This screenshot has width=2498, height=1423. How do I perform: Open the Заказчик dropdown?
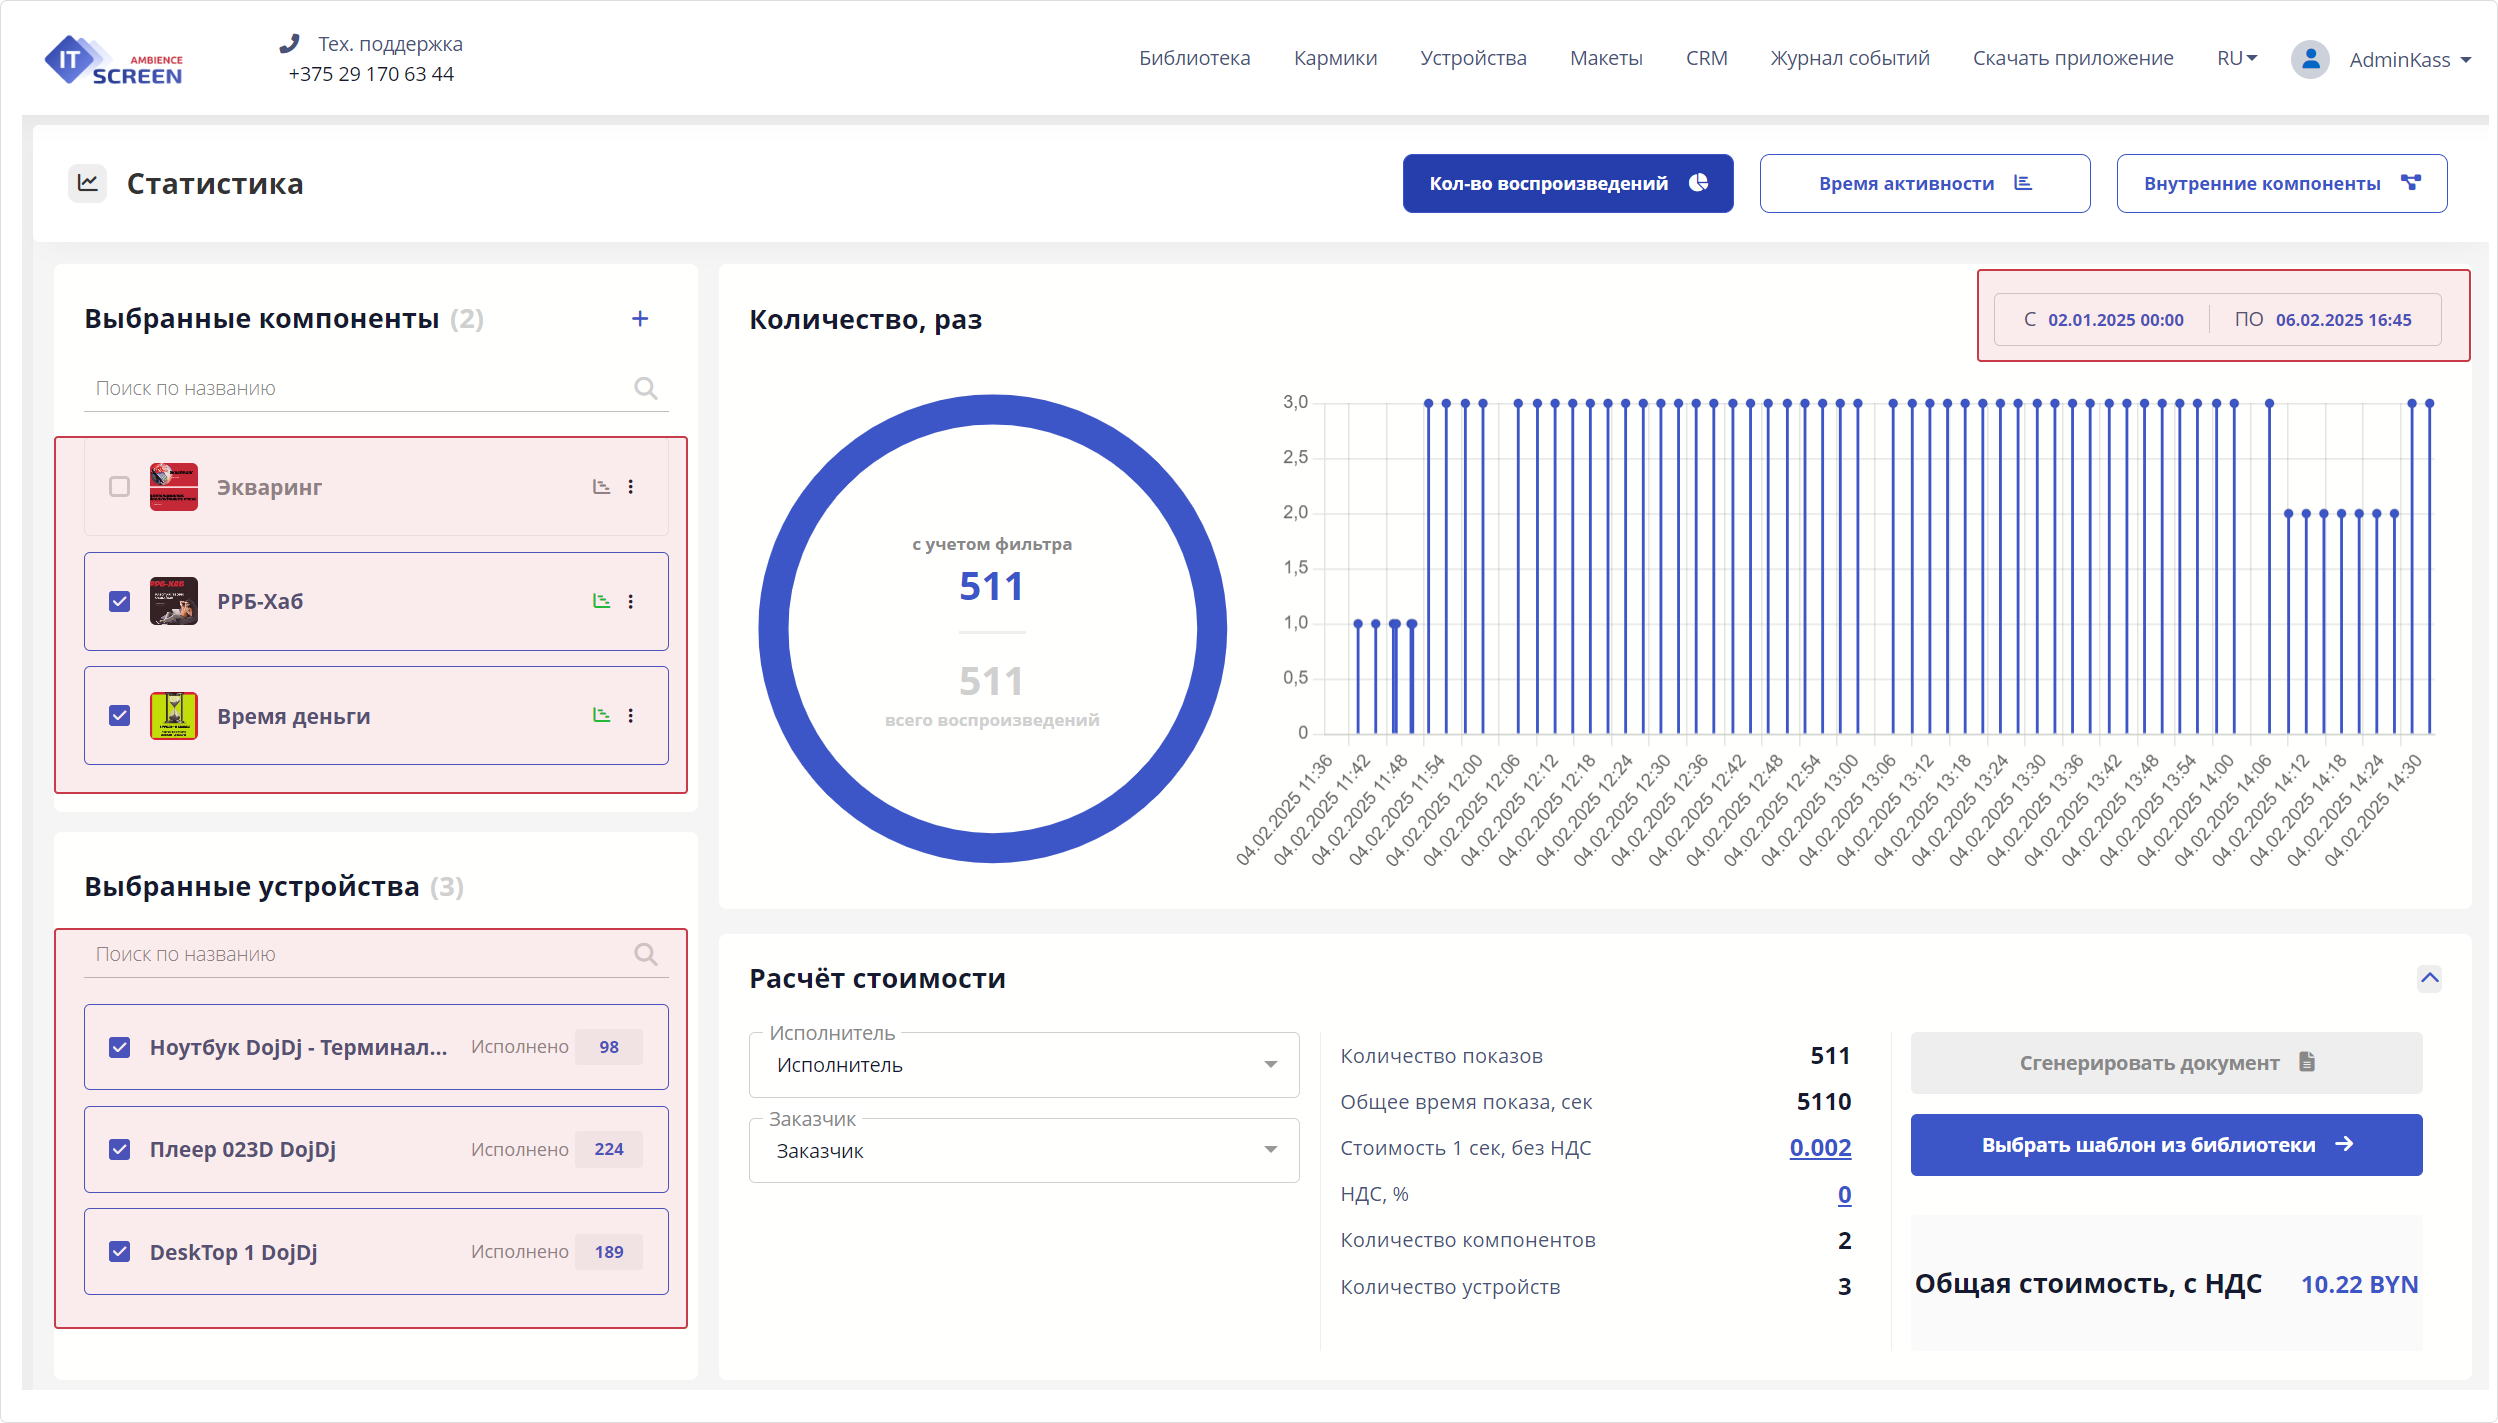[x=1023, y=1151]
